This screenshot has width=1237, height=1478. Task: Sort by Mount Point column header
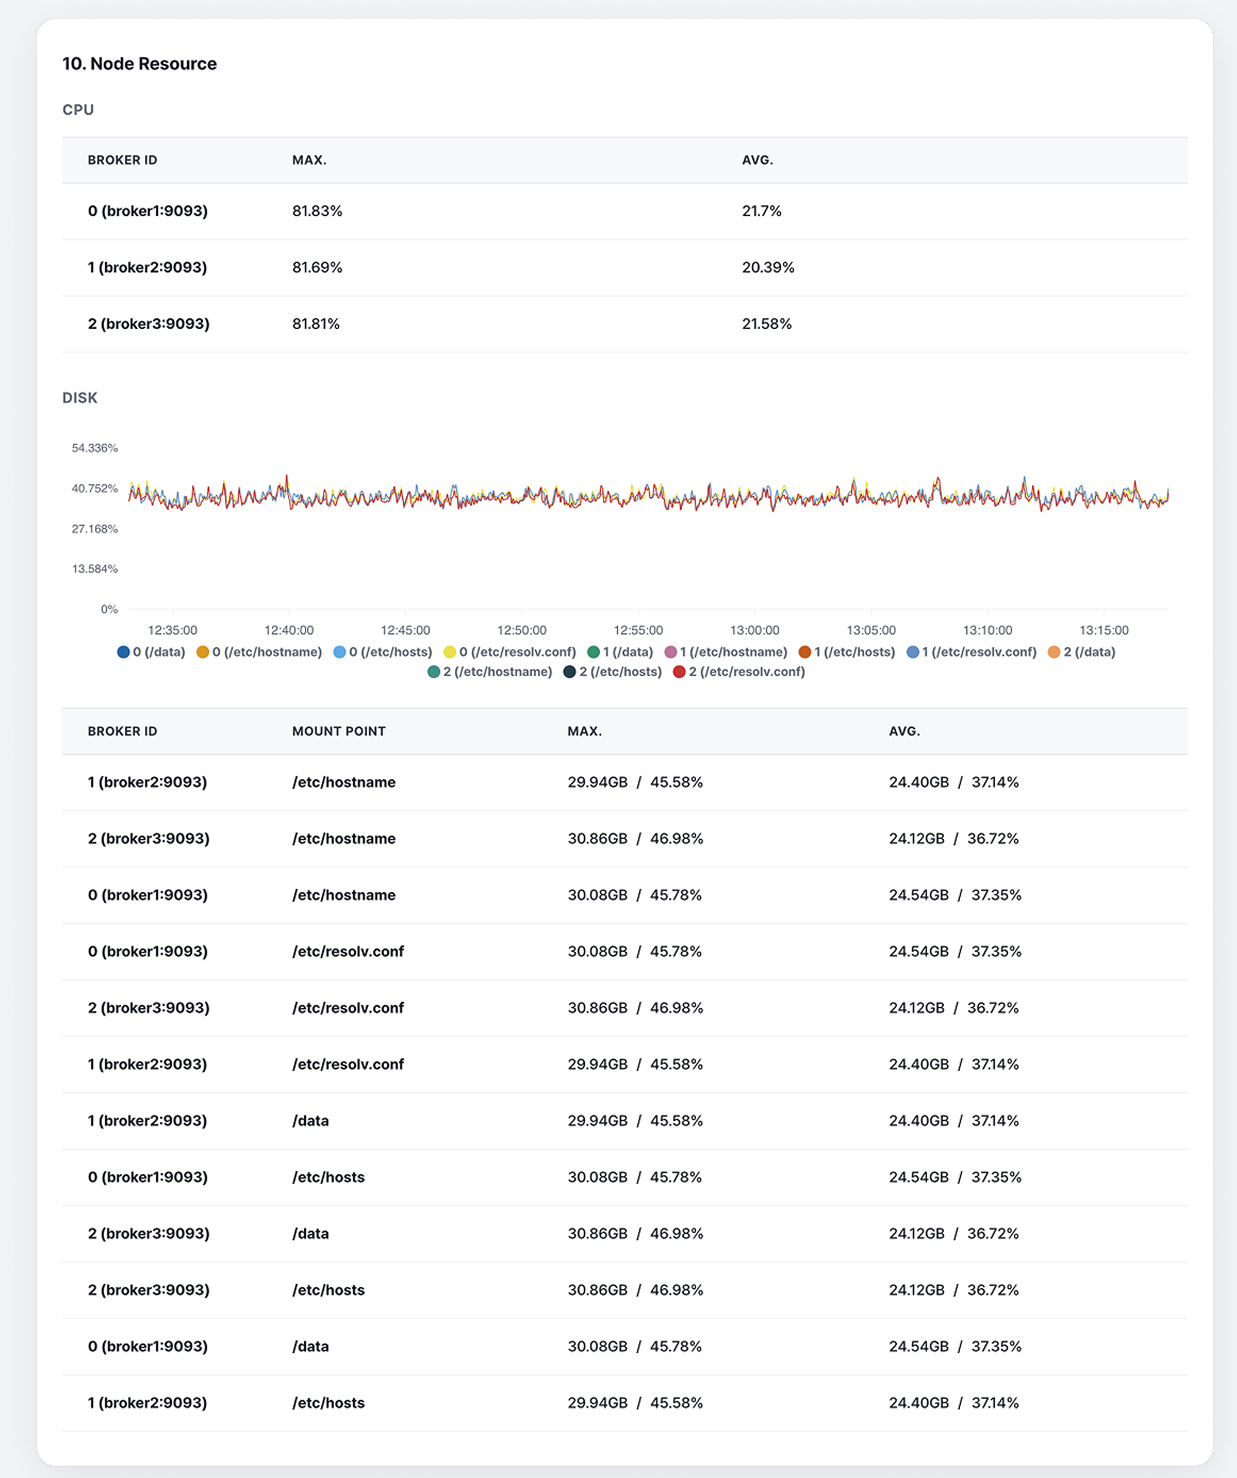[338, 731]
